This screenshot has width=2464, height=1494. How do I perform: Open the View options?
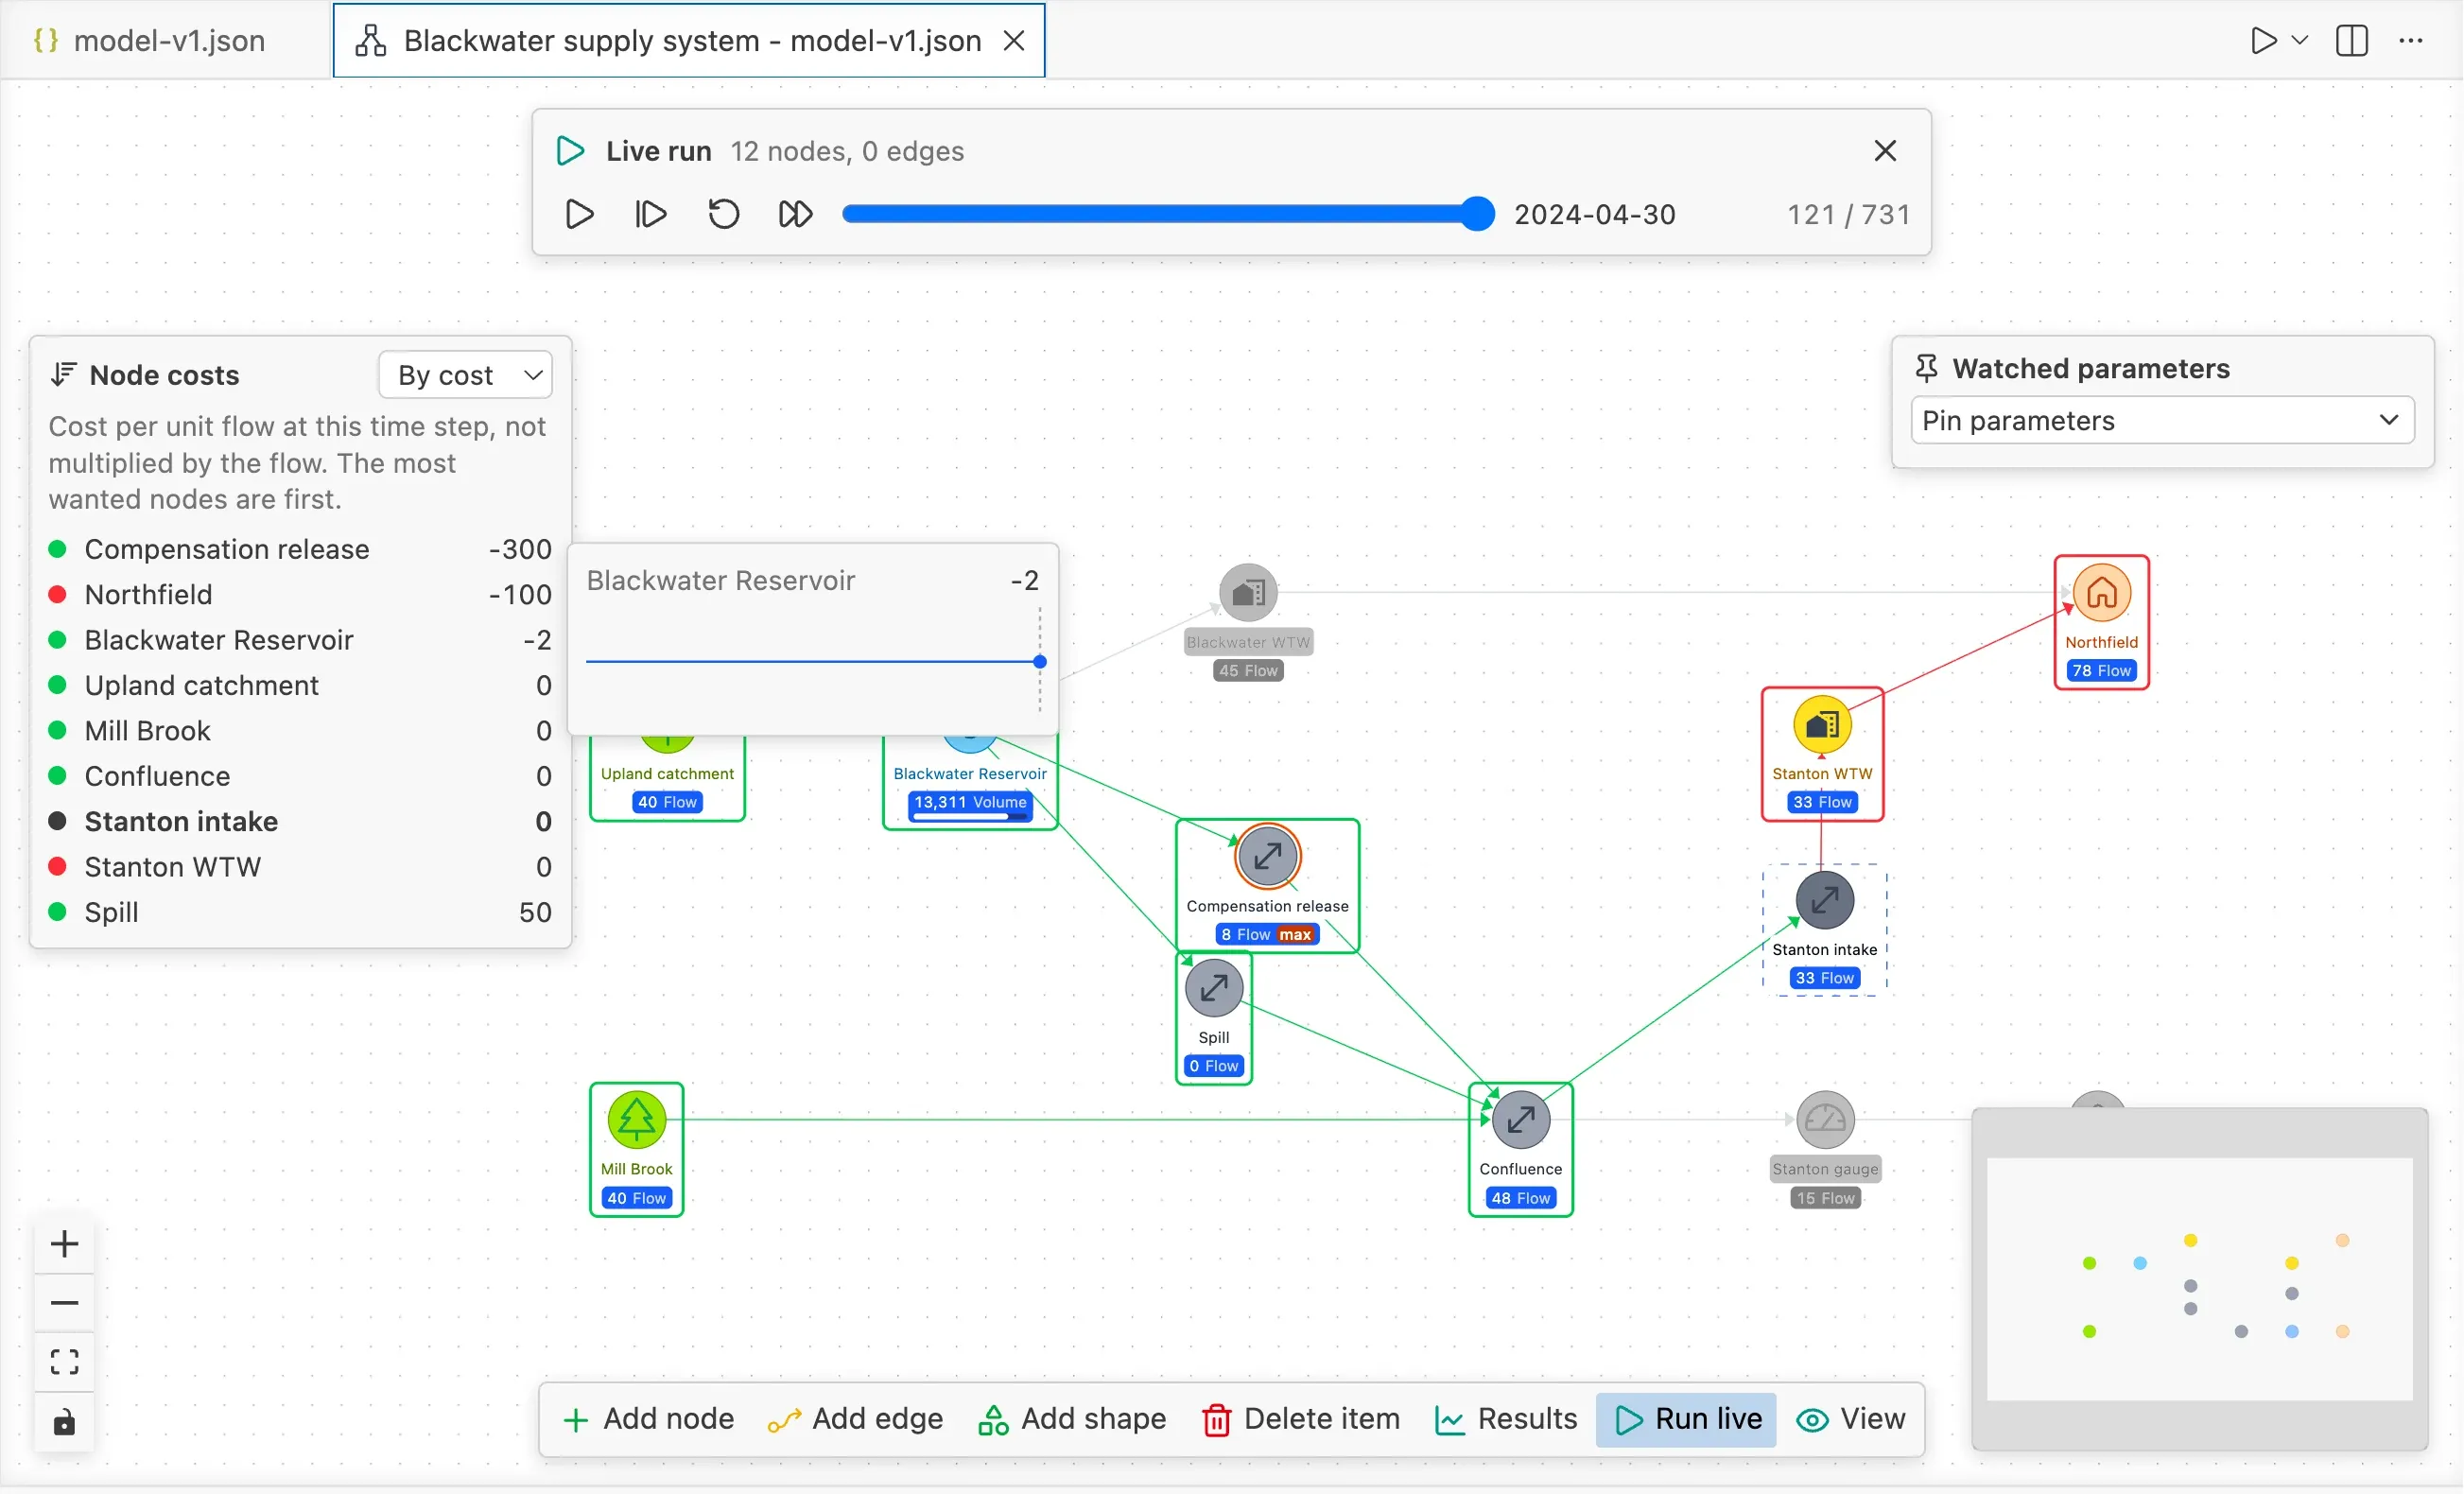tap(1852, 1420)
